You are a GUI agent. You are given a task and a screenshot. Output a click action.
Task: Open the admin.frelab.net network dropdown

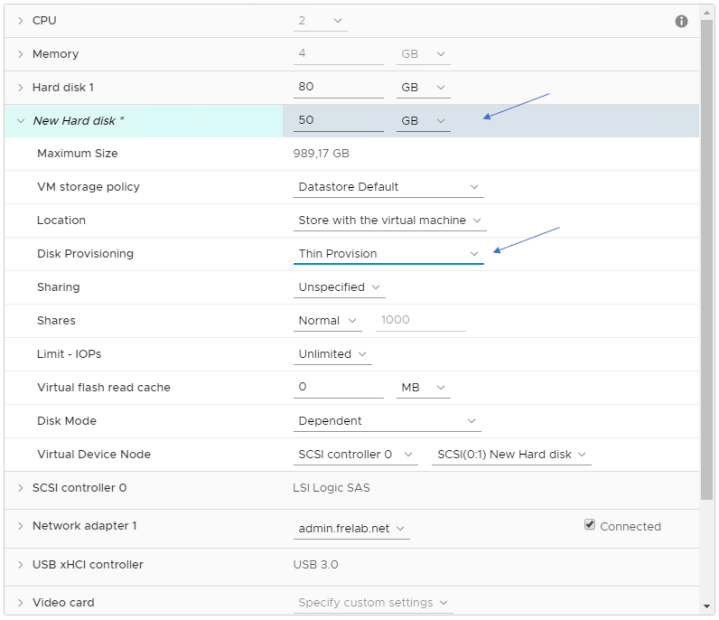tap(351, 528)
